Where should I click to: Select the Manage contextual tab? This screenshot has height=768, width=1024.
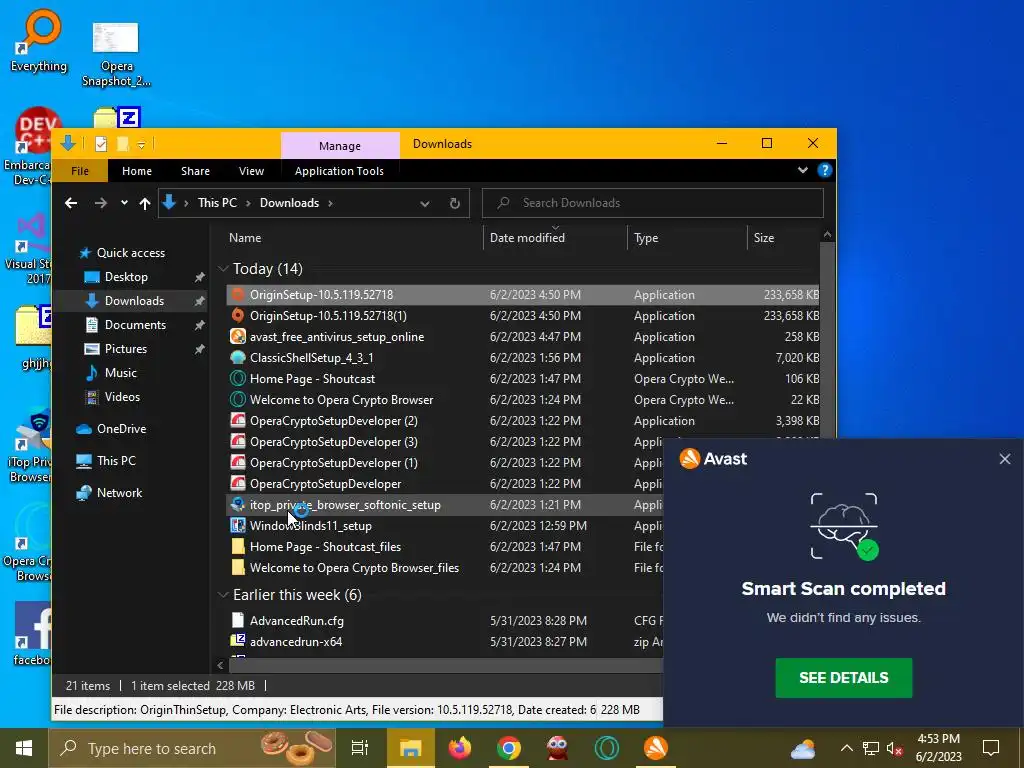340,146
